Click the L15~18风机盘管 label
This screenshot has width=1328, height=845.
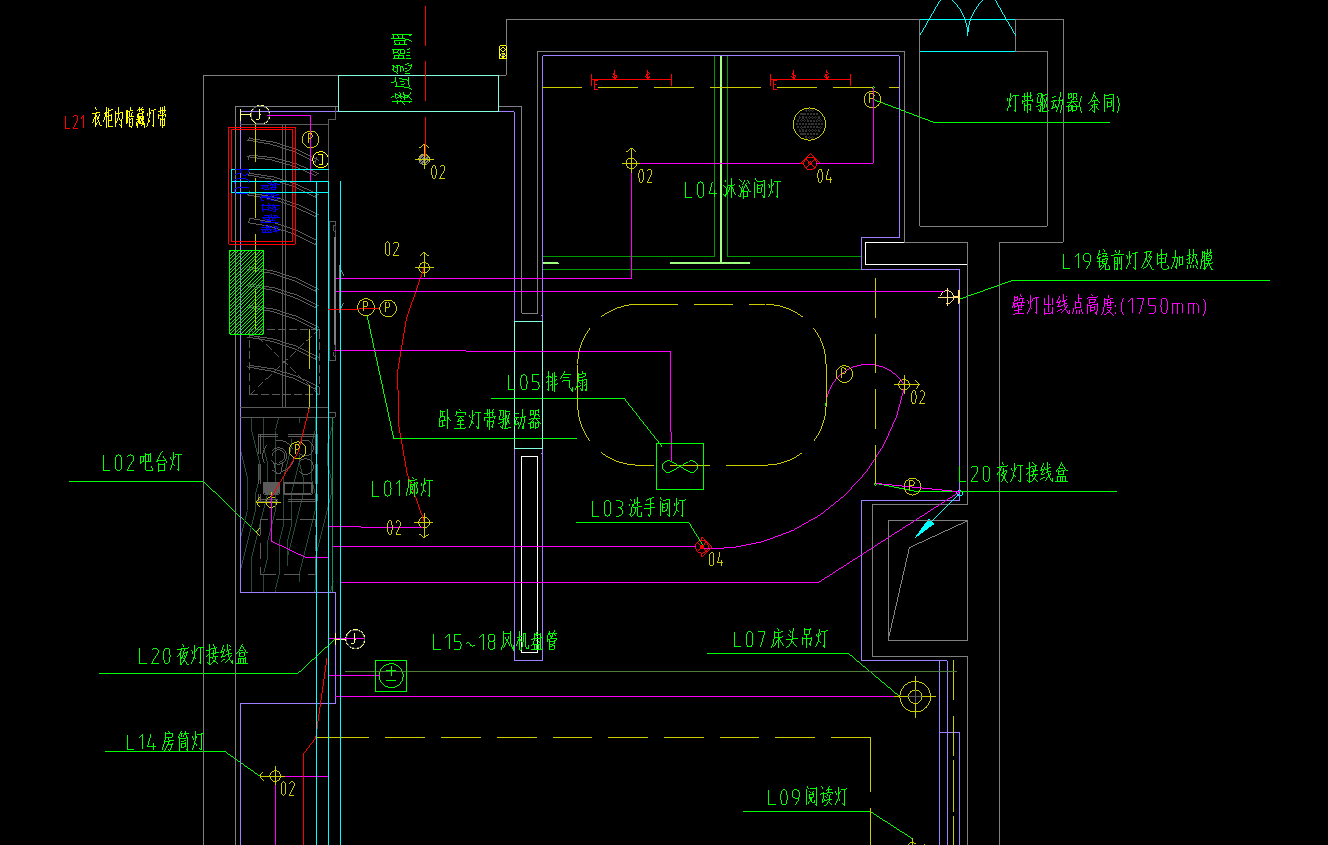[x=495, y=643]
